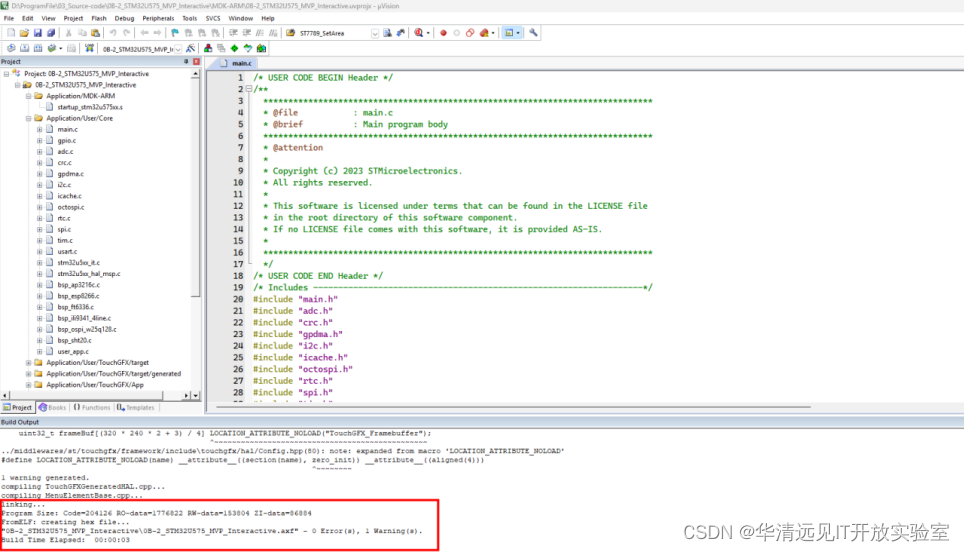Switch to the Templates panel tab

136,408
